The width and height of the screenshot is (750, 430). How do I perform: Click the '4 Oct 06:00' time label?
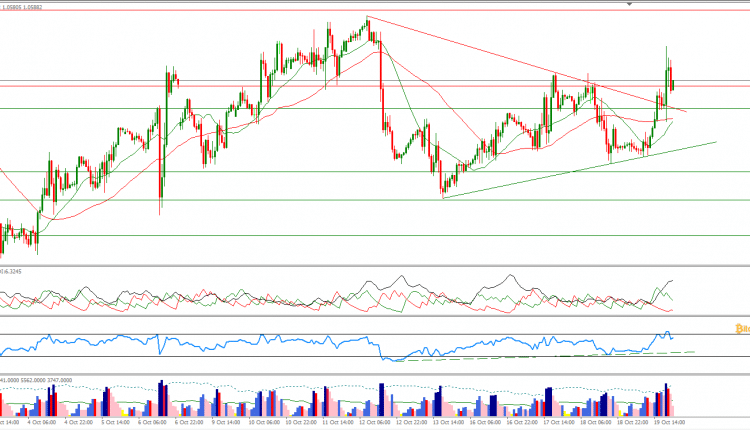pyautogui.click(x=42, y=422)
